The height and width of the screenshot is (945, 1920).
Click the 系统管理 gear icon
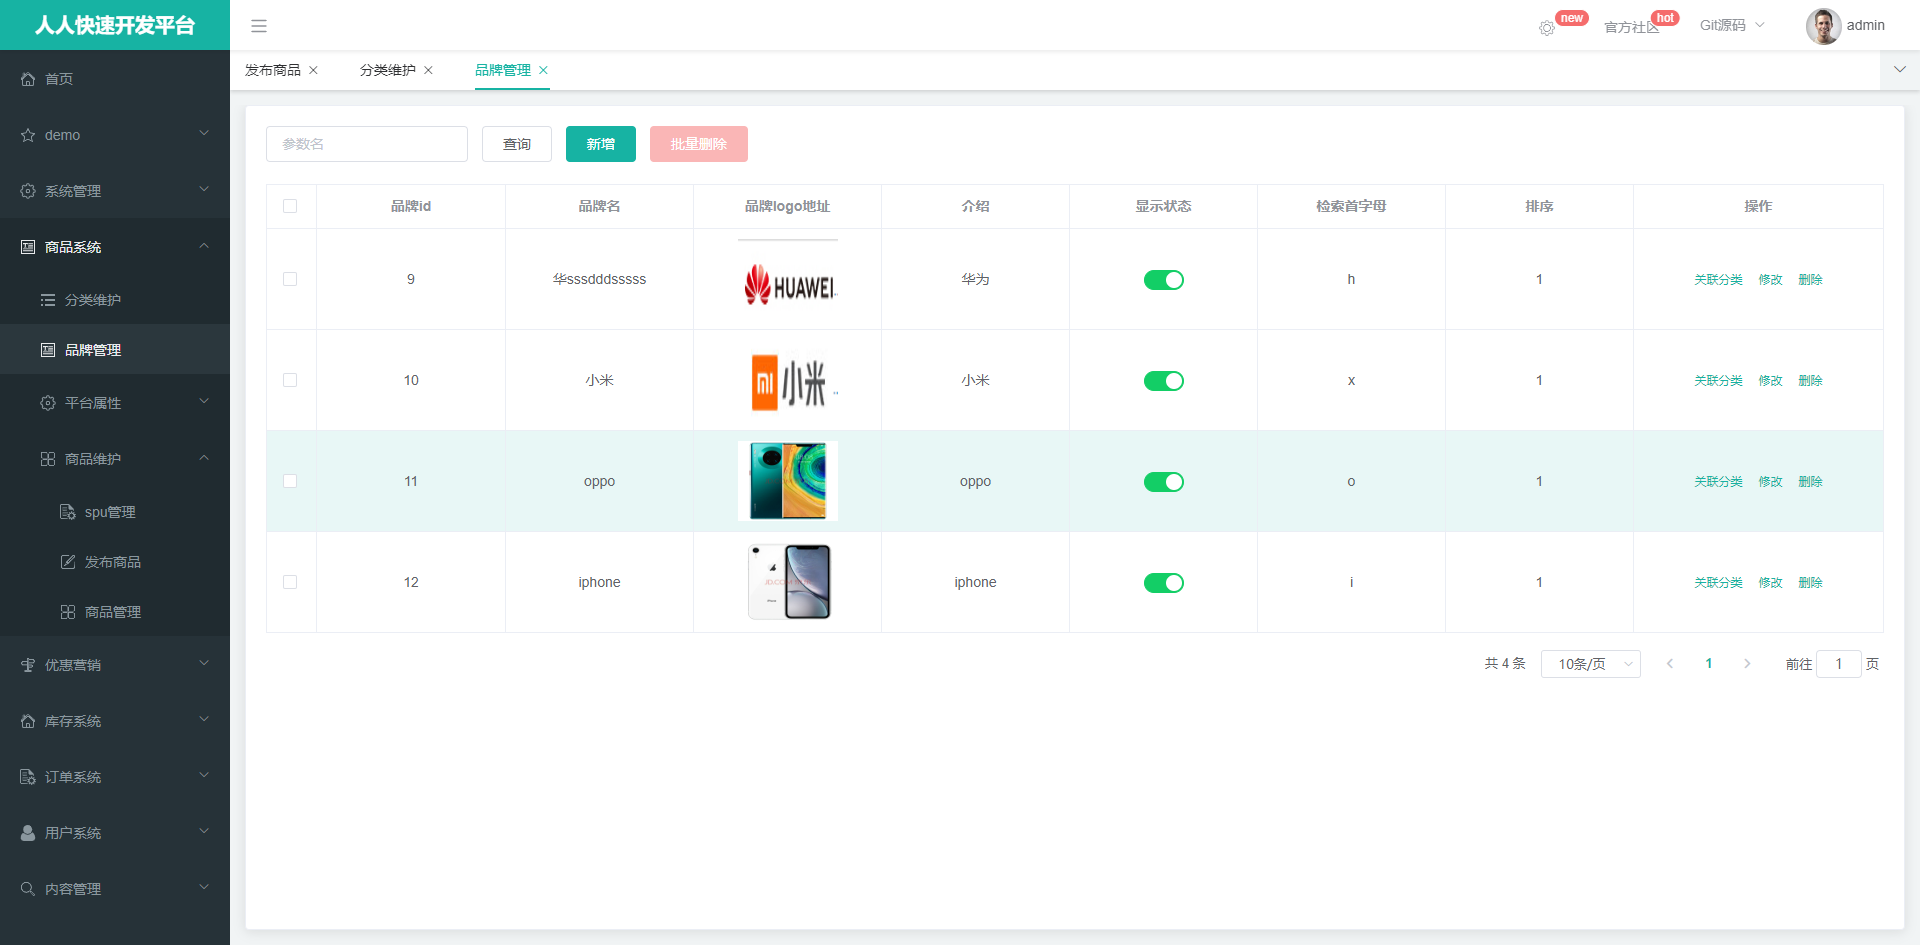pos(28,191)
